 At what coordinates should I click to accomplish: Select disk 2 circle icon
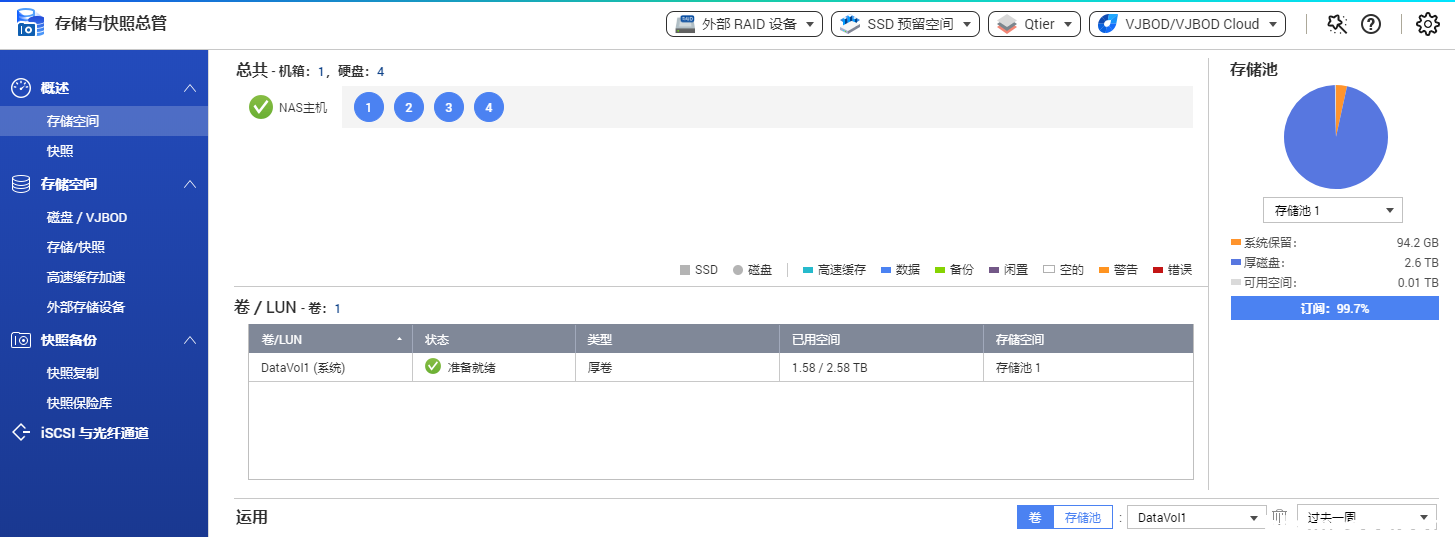coord(409,107)
